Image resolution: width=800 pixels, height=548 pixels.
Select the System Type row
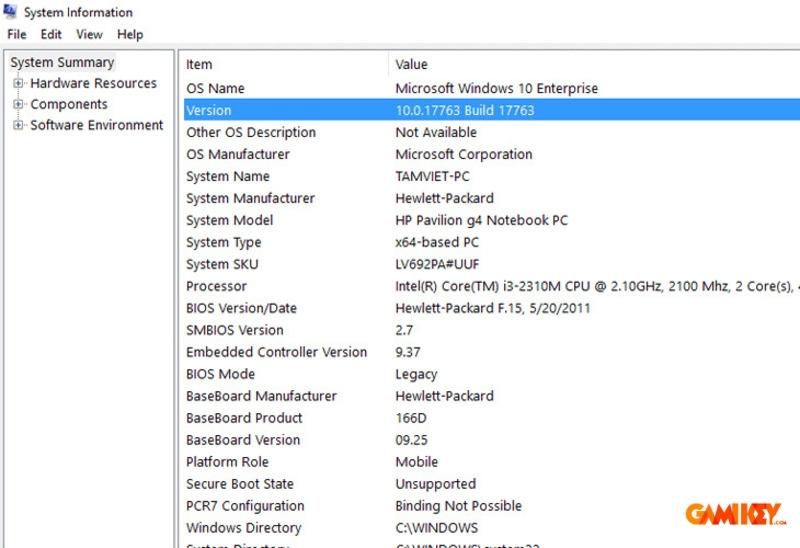coord(492,242)
